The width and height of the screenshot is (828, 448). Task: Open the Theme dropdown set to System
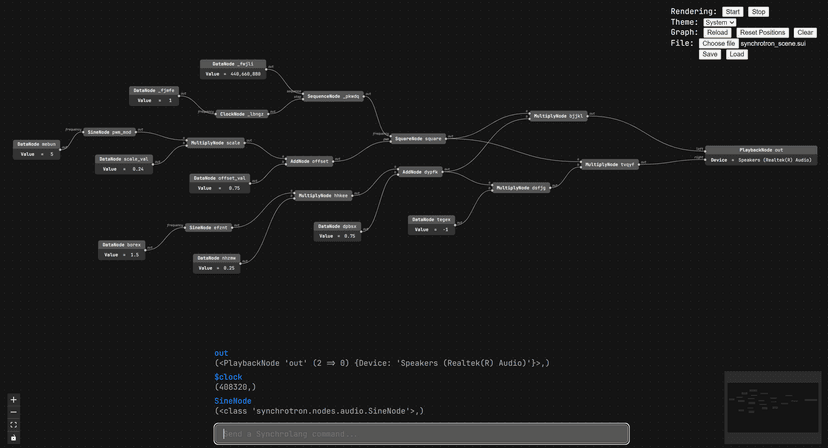point(719,22)
